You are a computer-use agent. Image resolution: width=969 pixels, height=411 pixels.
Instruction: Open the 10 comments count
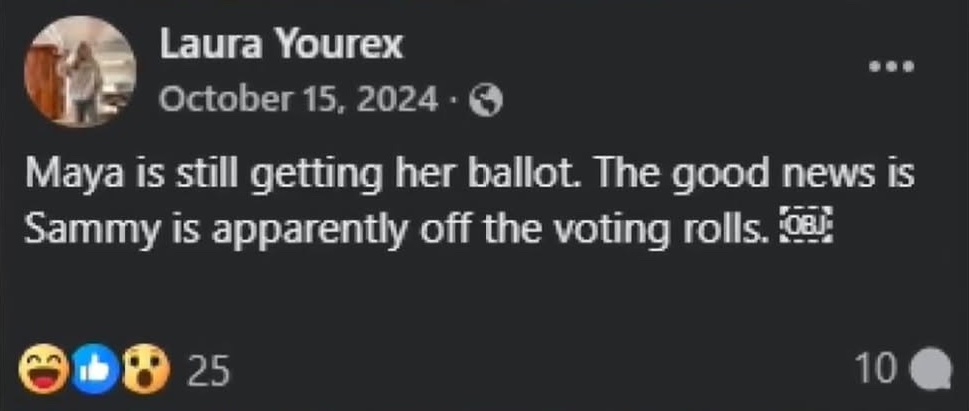click(875, 371)
